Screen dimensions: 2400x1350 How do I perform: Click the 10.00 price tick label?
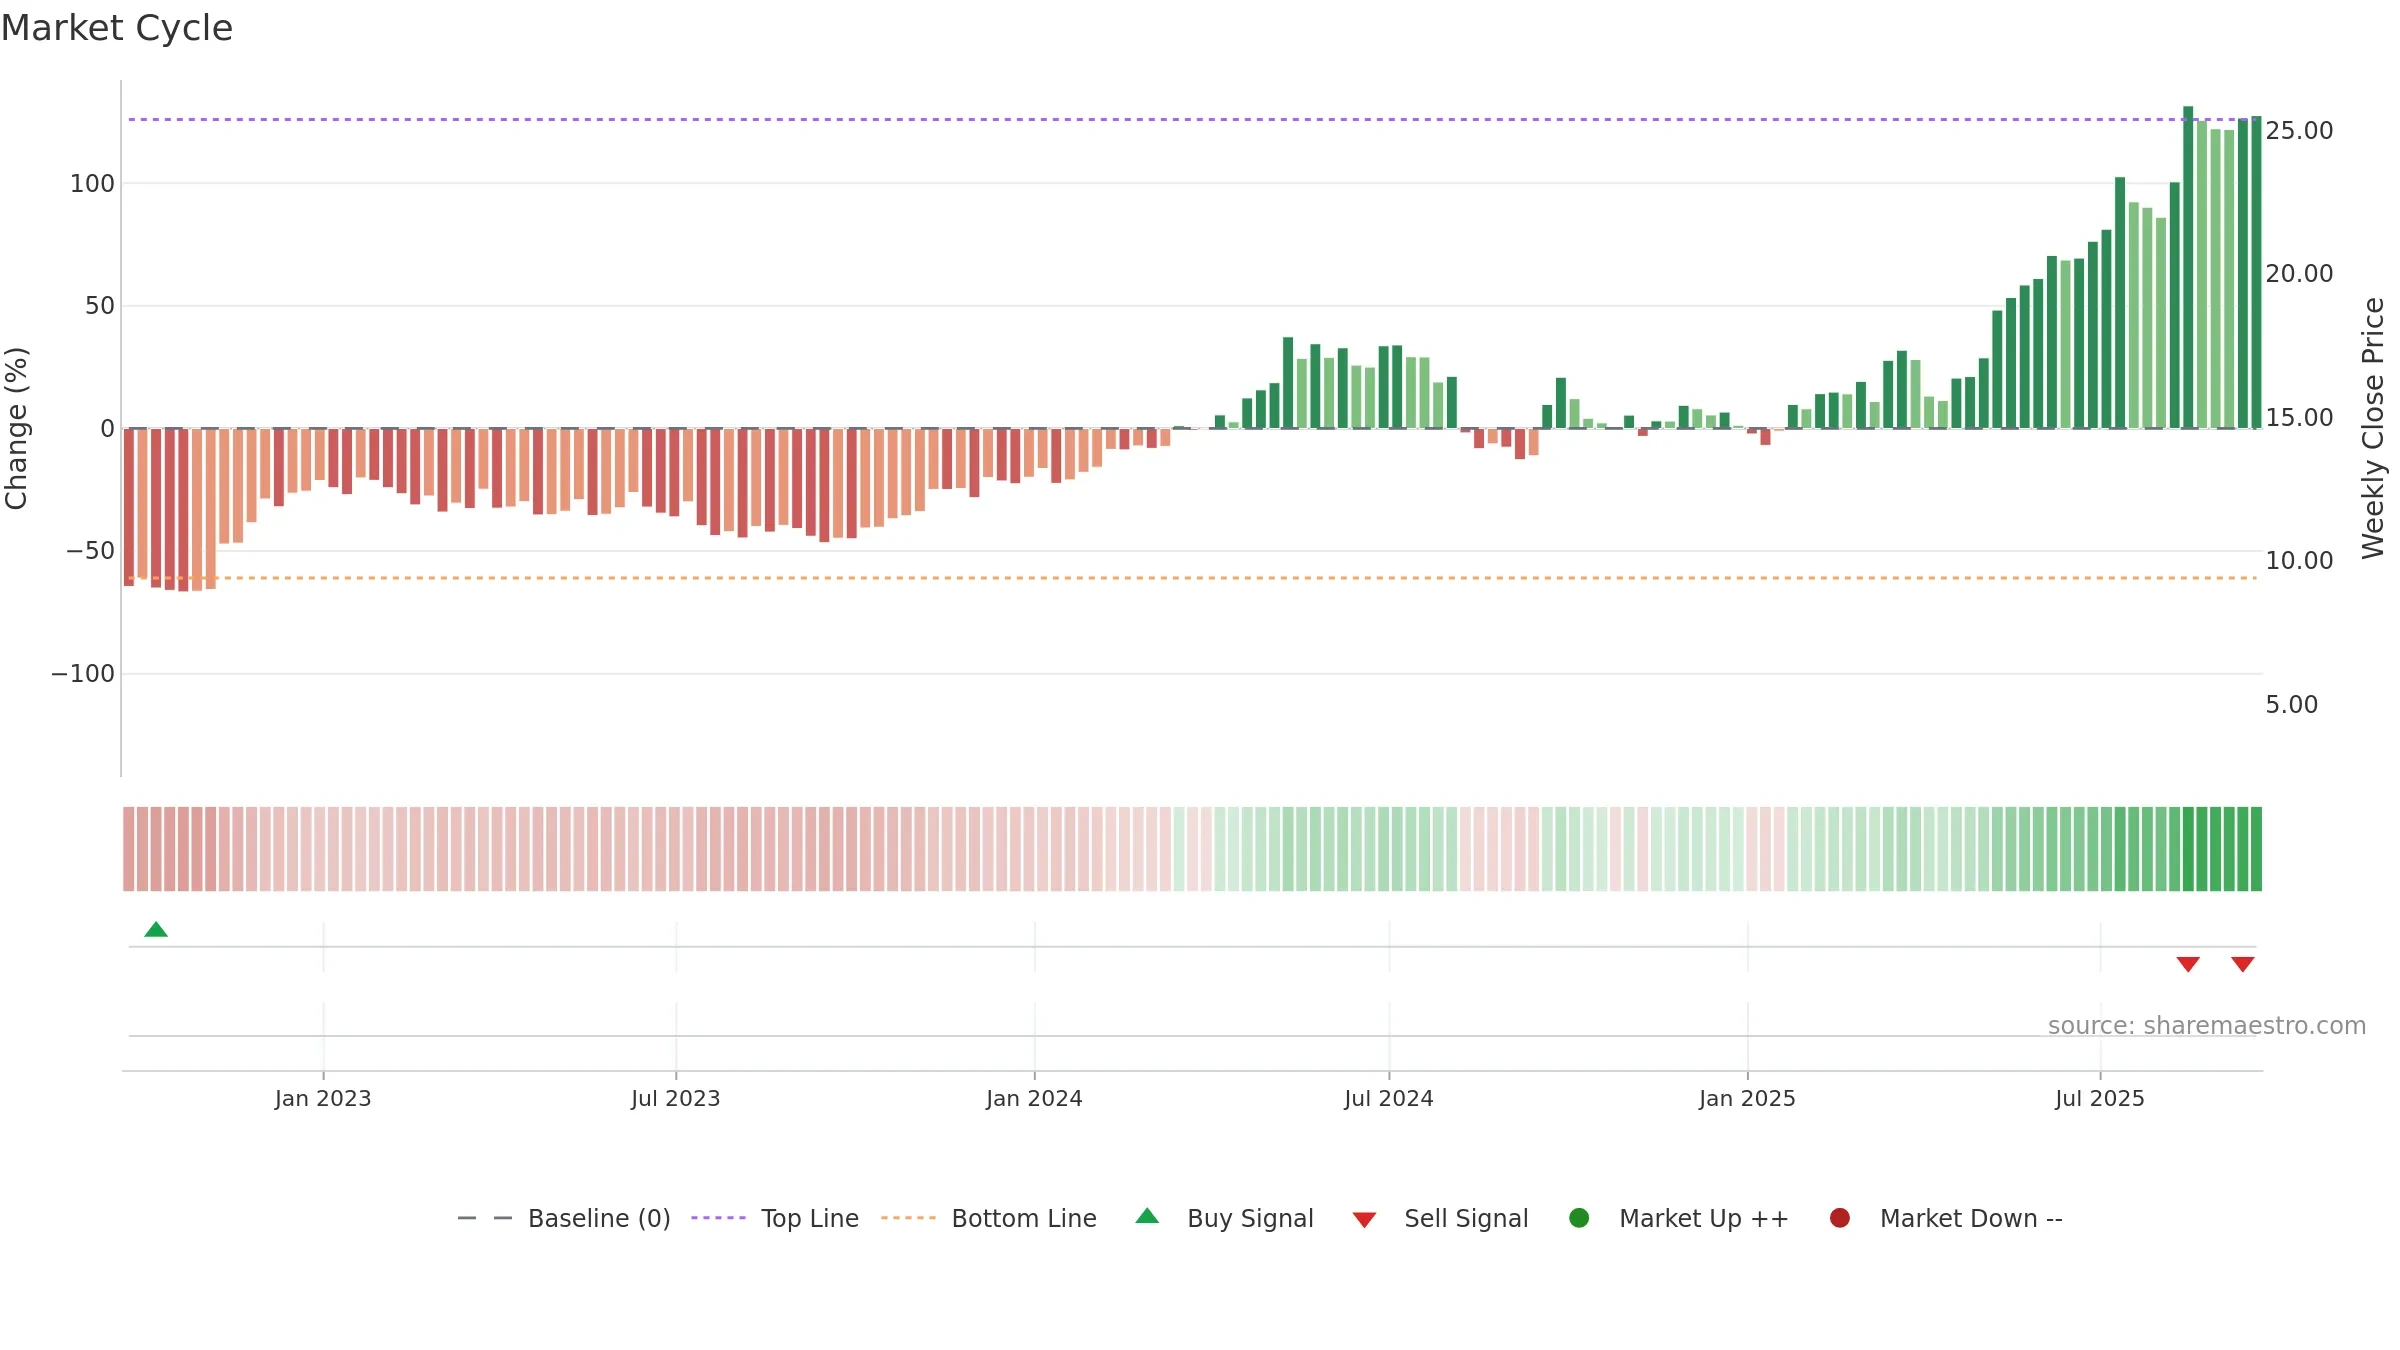[x=2299, y=561]
